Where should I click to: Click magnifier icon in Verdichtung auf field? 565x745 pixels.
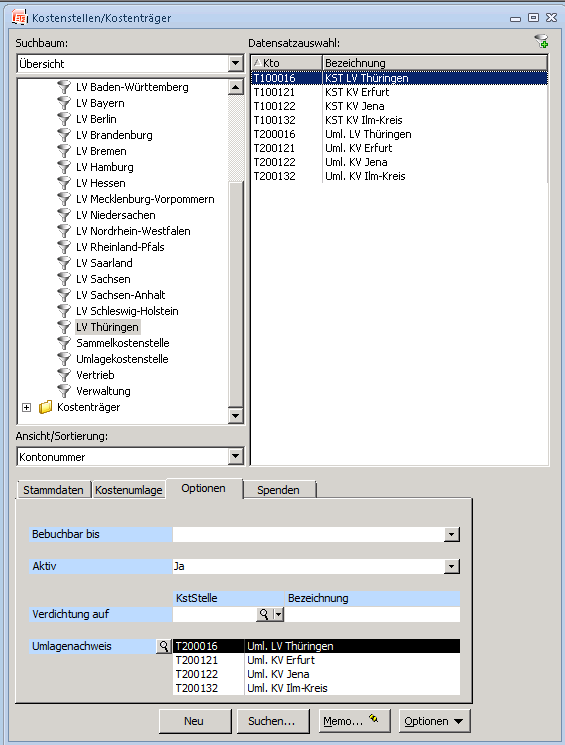pos(264,614)
